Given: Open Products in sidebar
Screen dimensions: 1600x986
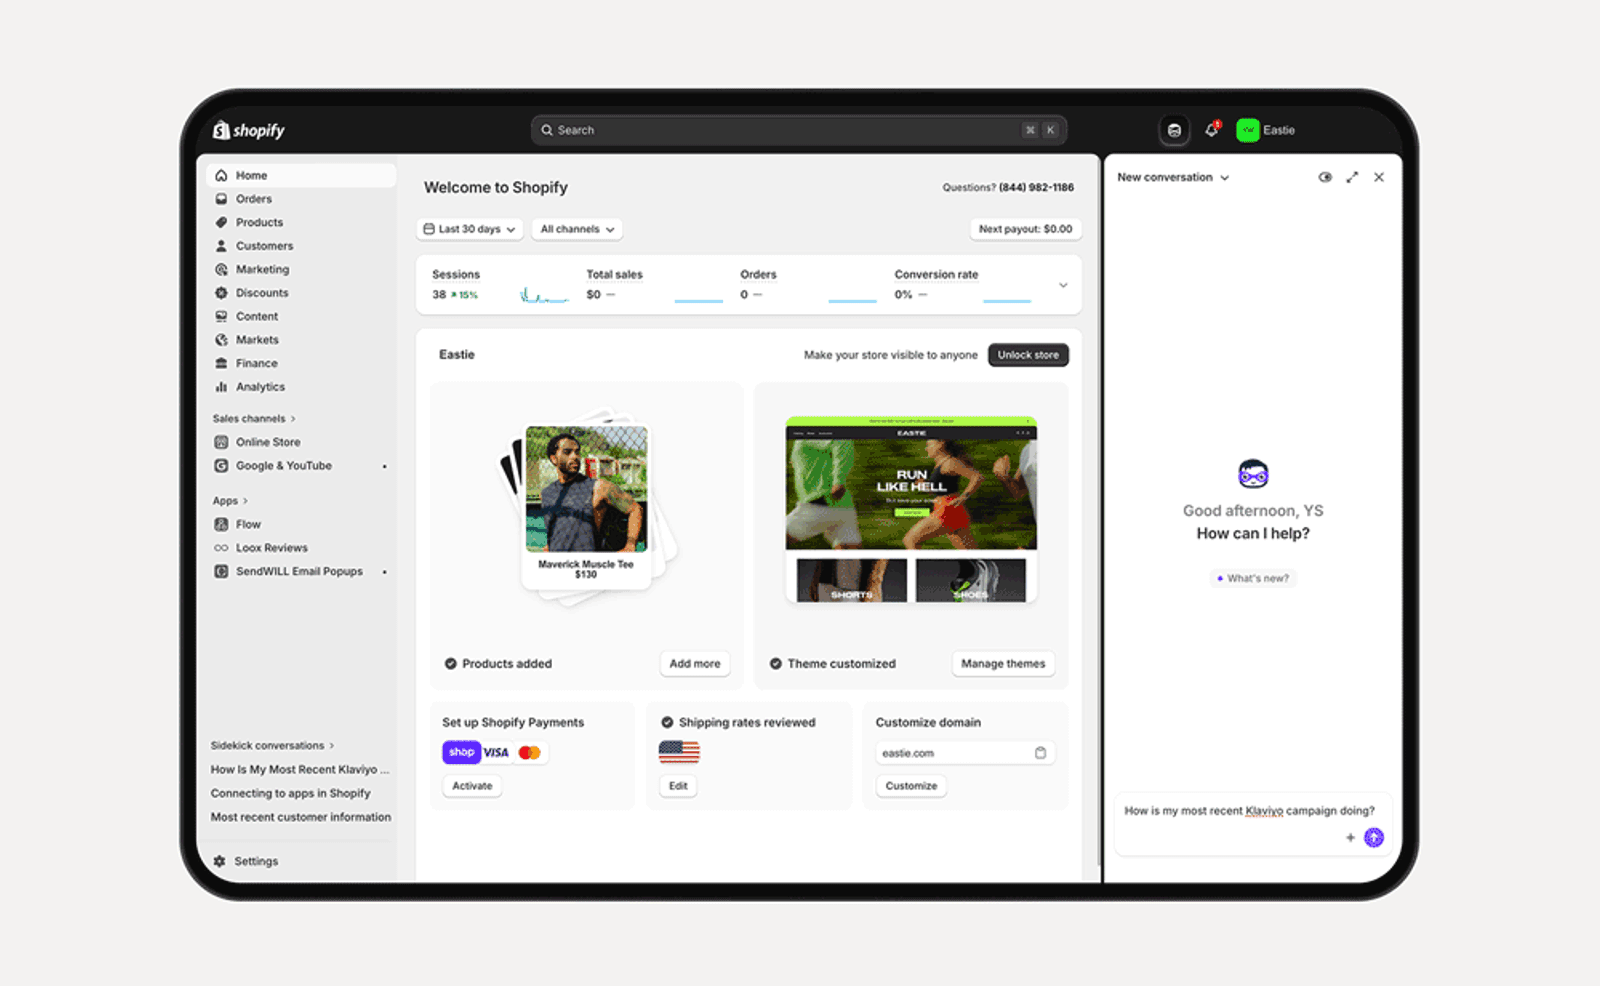Looking at the screenshot, I should pos(300,222).
